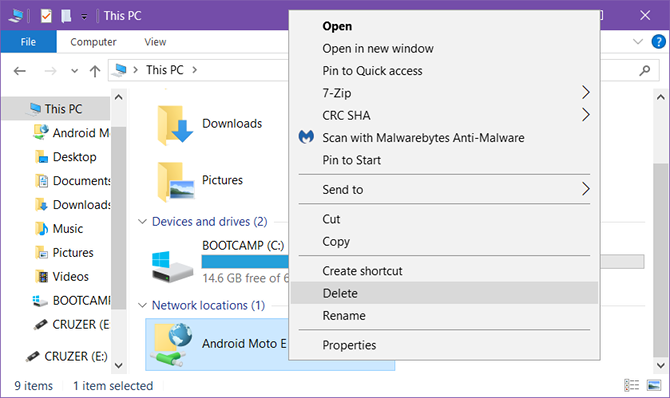Choose Open in new window
This screenshot has height=398, width=670.
[444, 48]
